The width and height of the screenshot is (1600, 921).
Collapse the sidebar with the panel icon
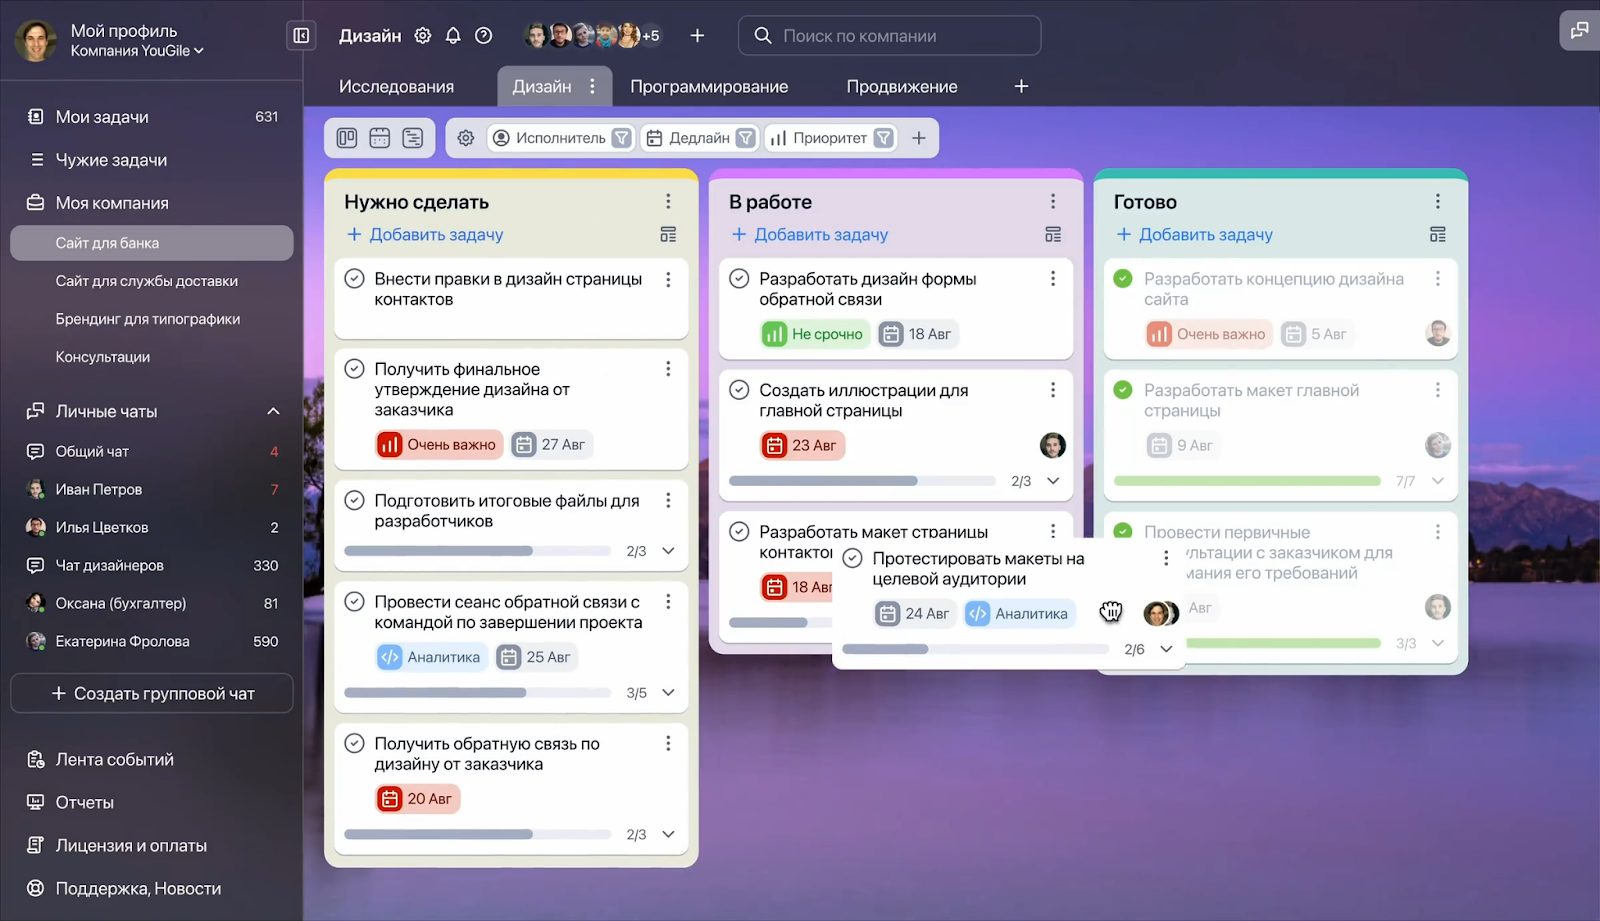click(x=301, y=36)
